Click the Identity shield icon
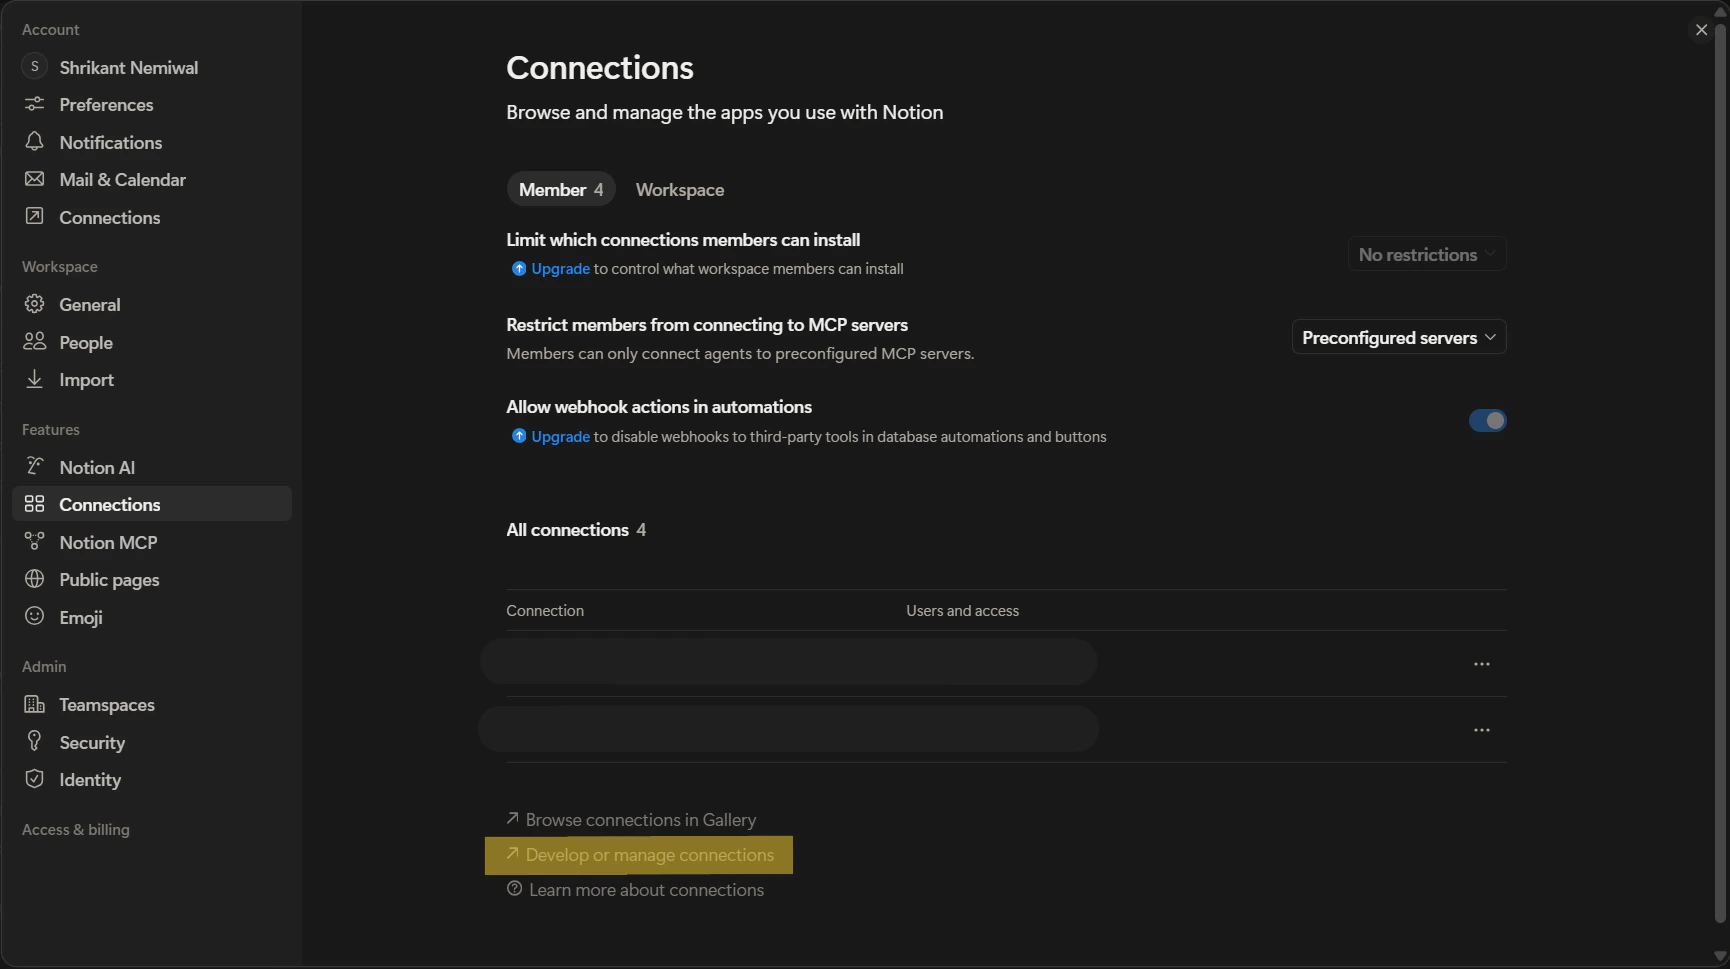 (x=34, y=779)
